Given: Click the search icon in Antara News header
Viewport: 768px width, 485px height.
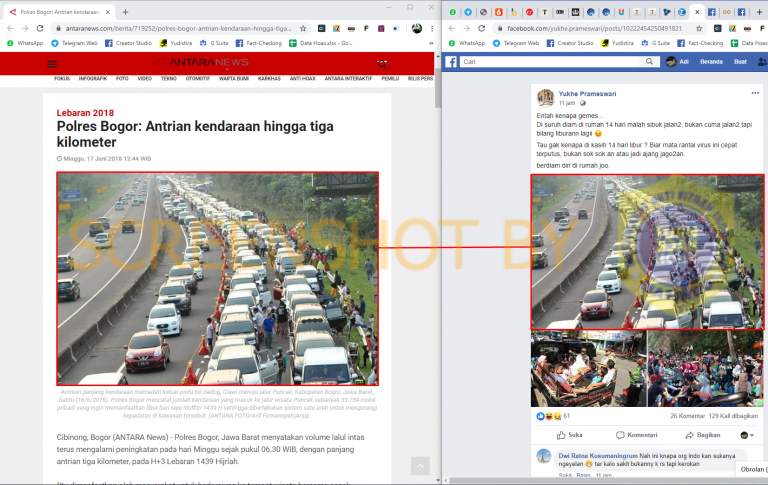Looking at the screenshot, I should click(382, 64).
